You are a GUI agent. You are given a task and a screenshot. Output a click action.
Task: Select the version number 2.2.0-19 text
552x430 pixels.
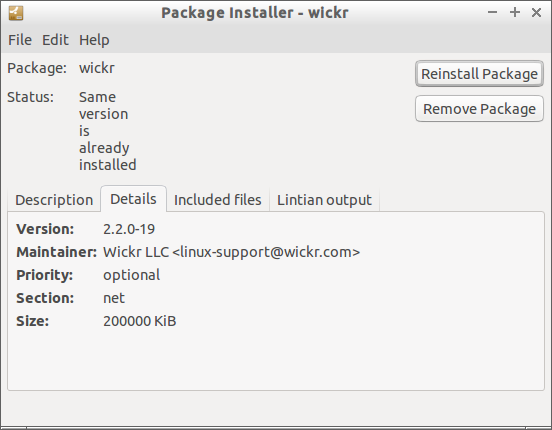click(129, 229)
